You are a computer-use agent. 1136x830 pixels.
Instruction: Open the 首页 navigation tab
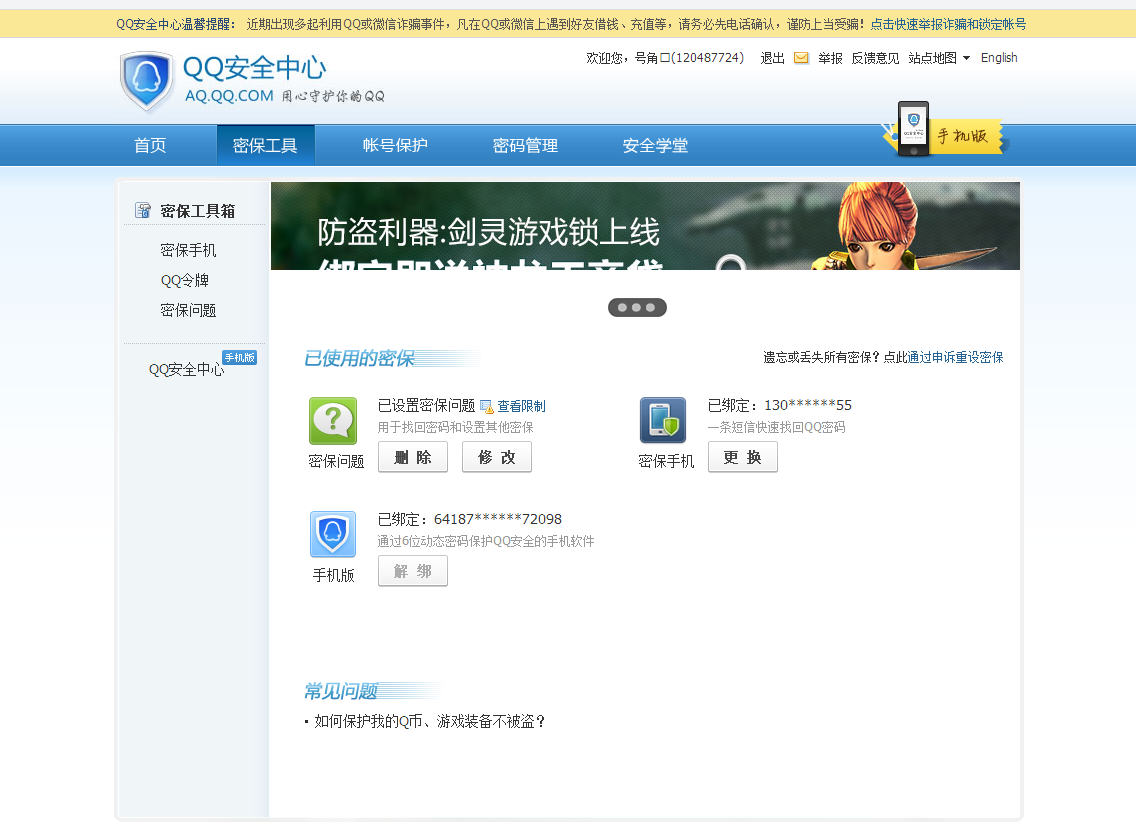click(x=151, y=146)
